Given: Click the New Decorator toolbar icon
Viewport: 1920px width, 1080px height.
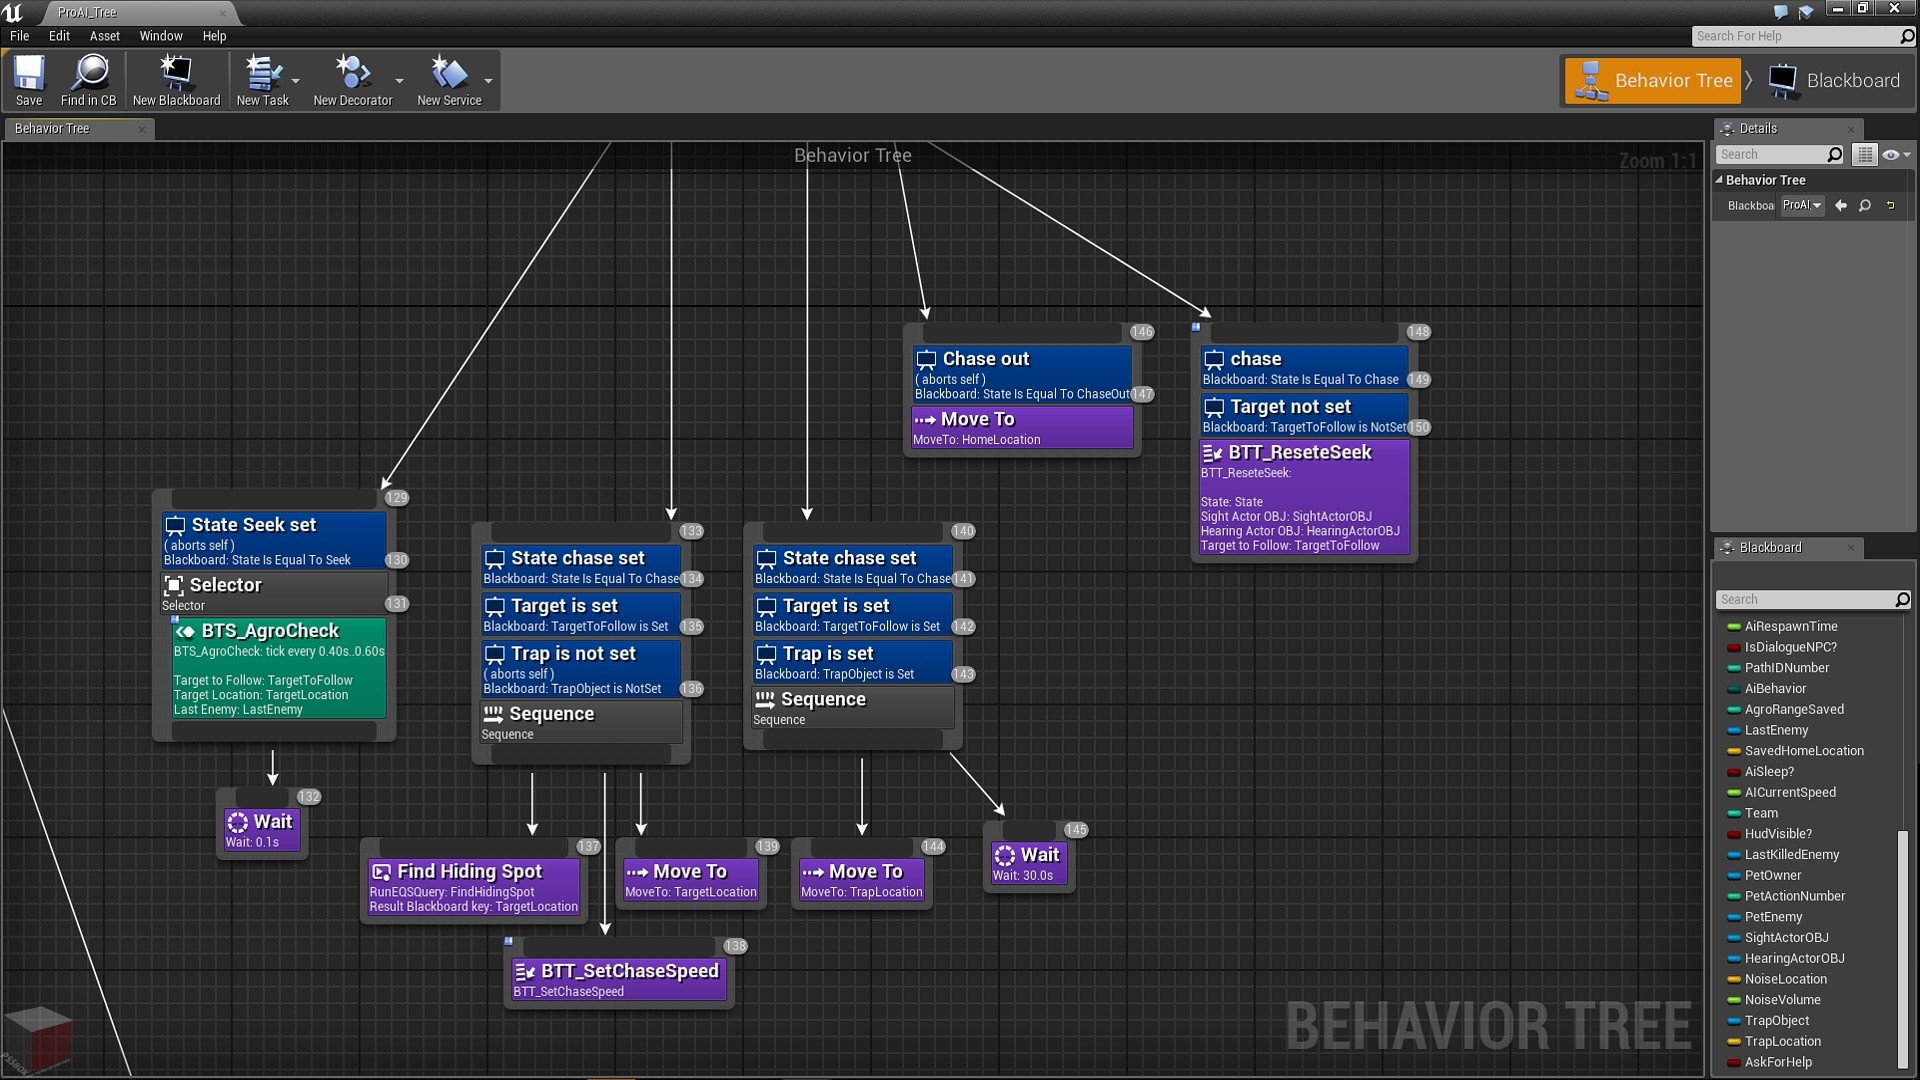Looking at the screenshot, I should (x=351, y=82).
